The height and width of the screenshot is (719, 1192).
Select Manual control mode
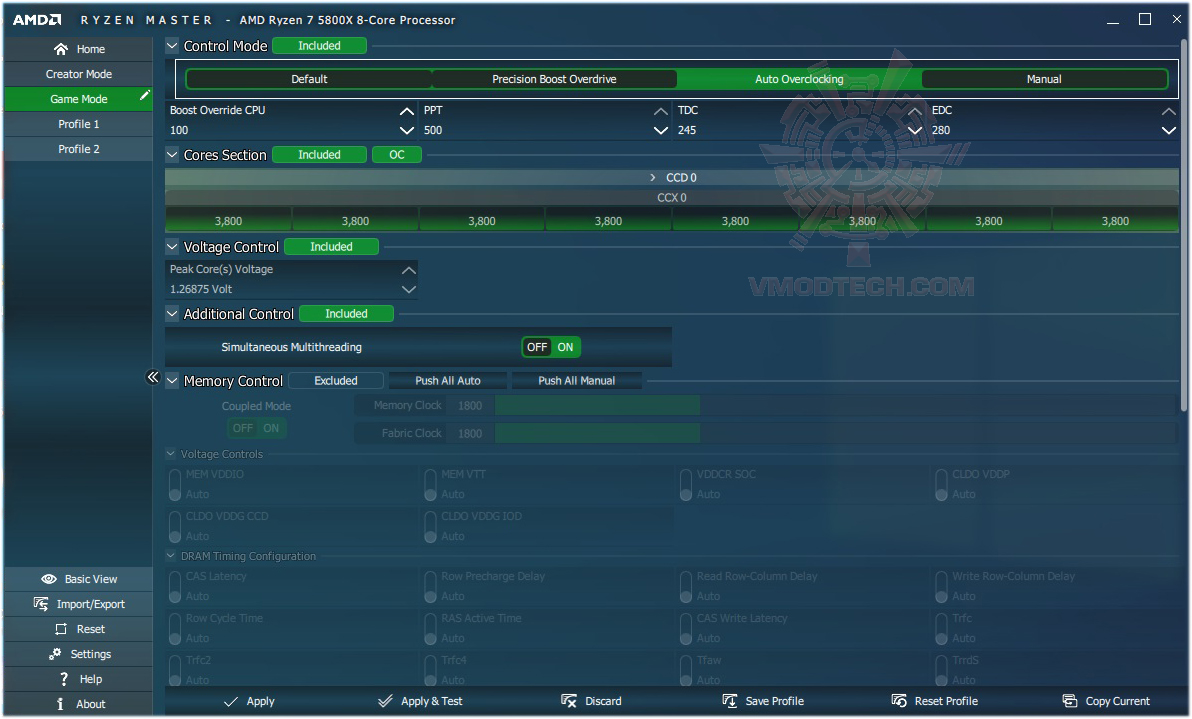(x=1044, y=79)
